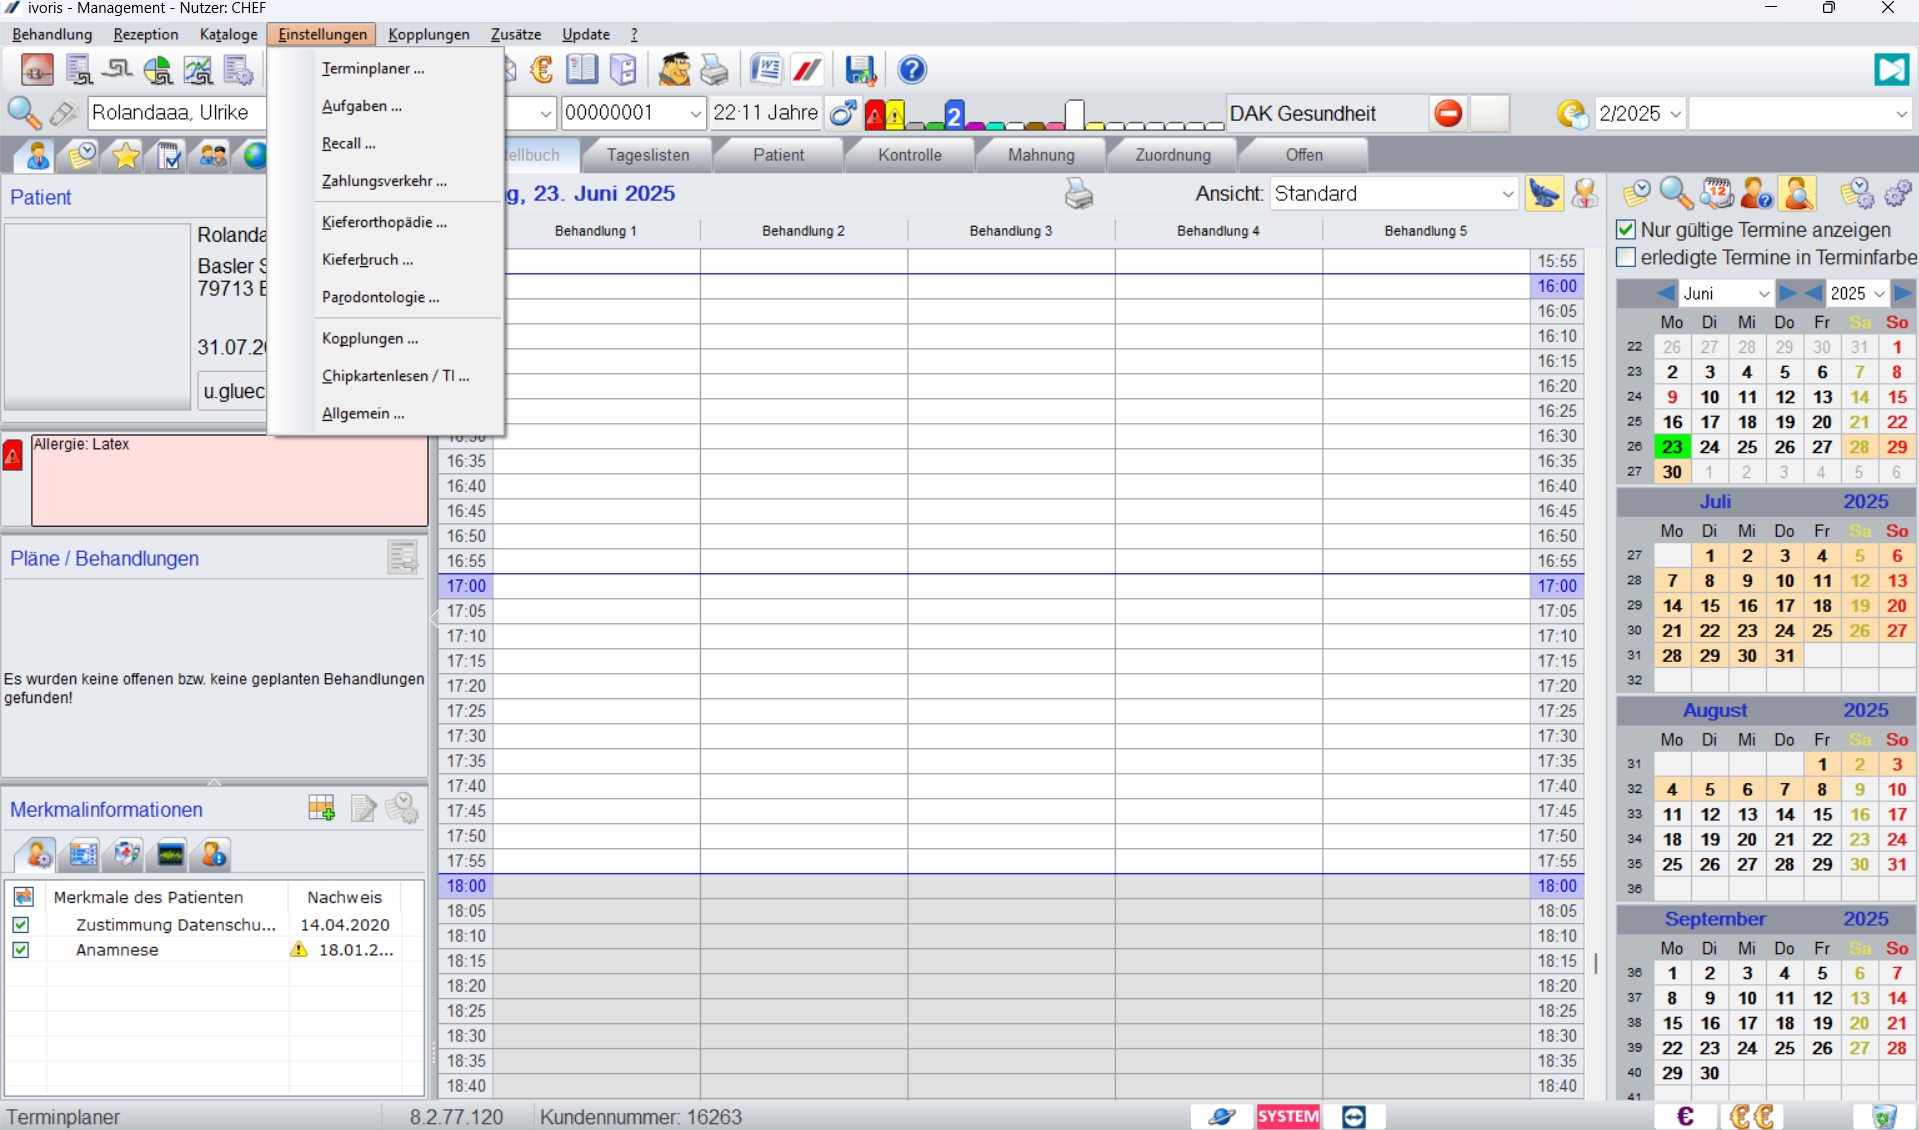The image size is (1919, 1130).
Task: Click the magnifier icon above calendar checkboxes
Action: click(1676, 193)
